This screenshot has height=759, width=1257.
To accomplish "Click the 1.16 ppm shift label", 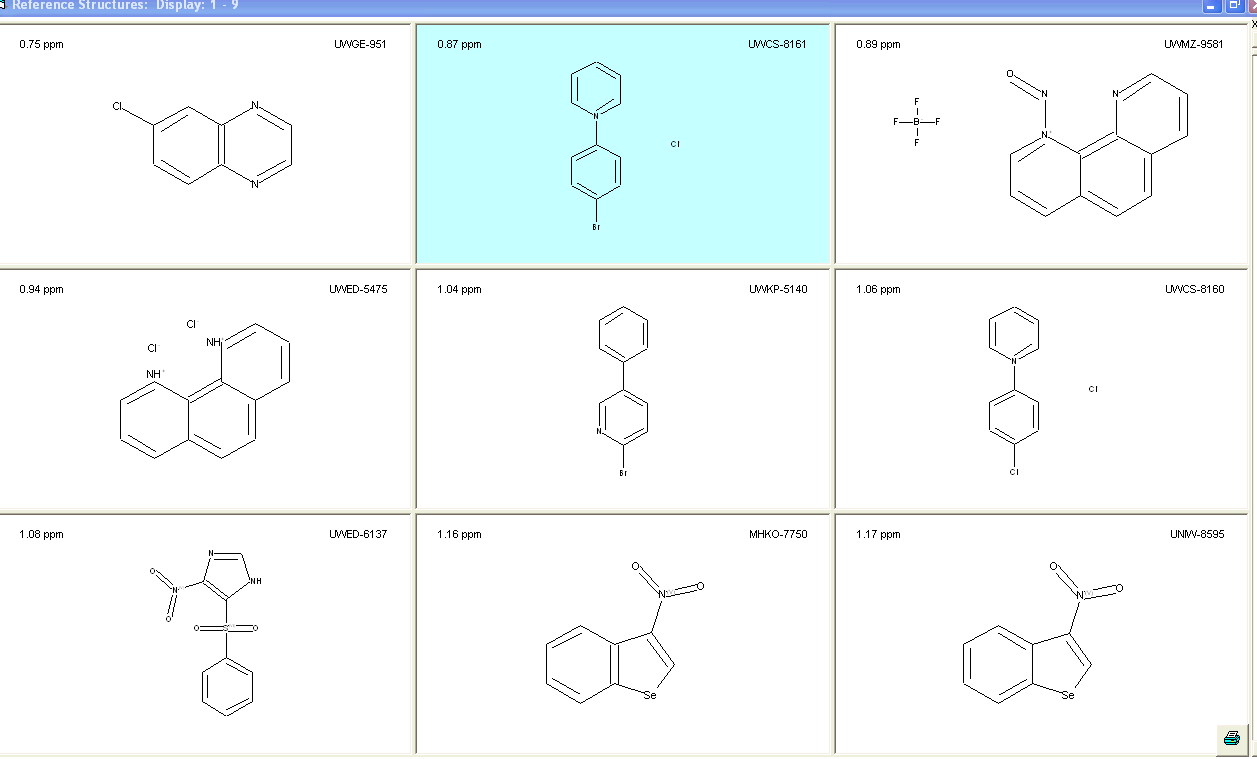I will tap(457, 534).
